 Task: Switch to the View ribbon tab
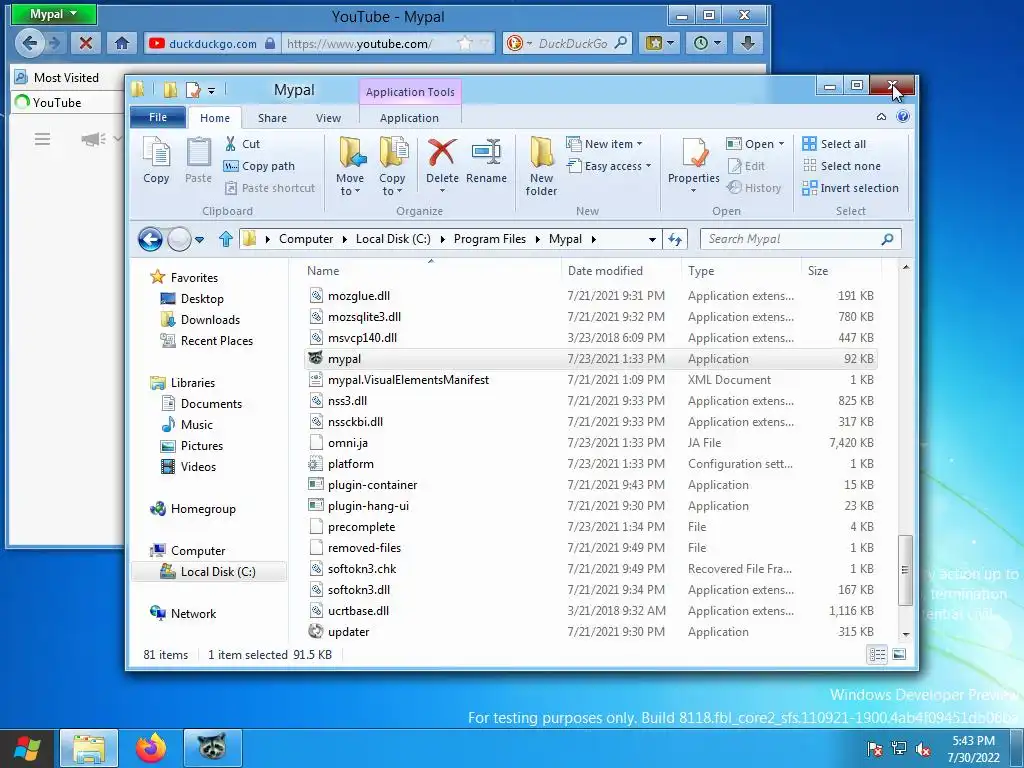tap(328, 118)
